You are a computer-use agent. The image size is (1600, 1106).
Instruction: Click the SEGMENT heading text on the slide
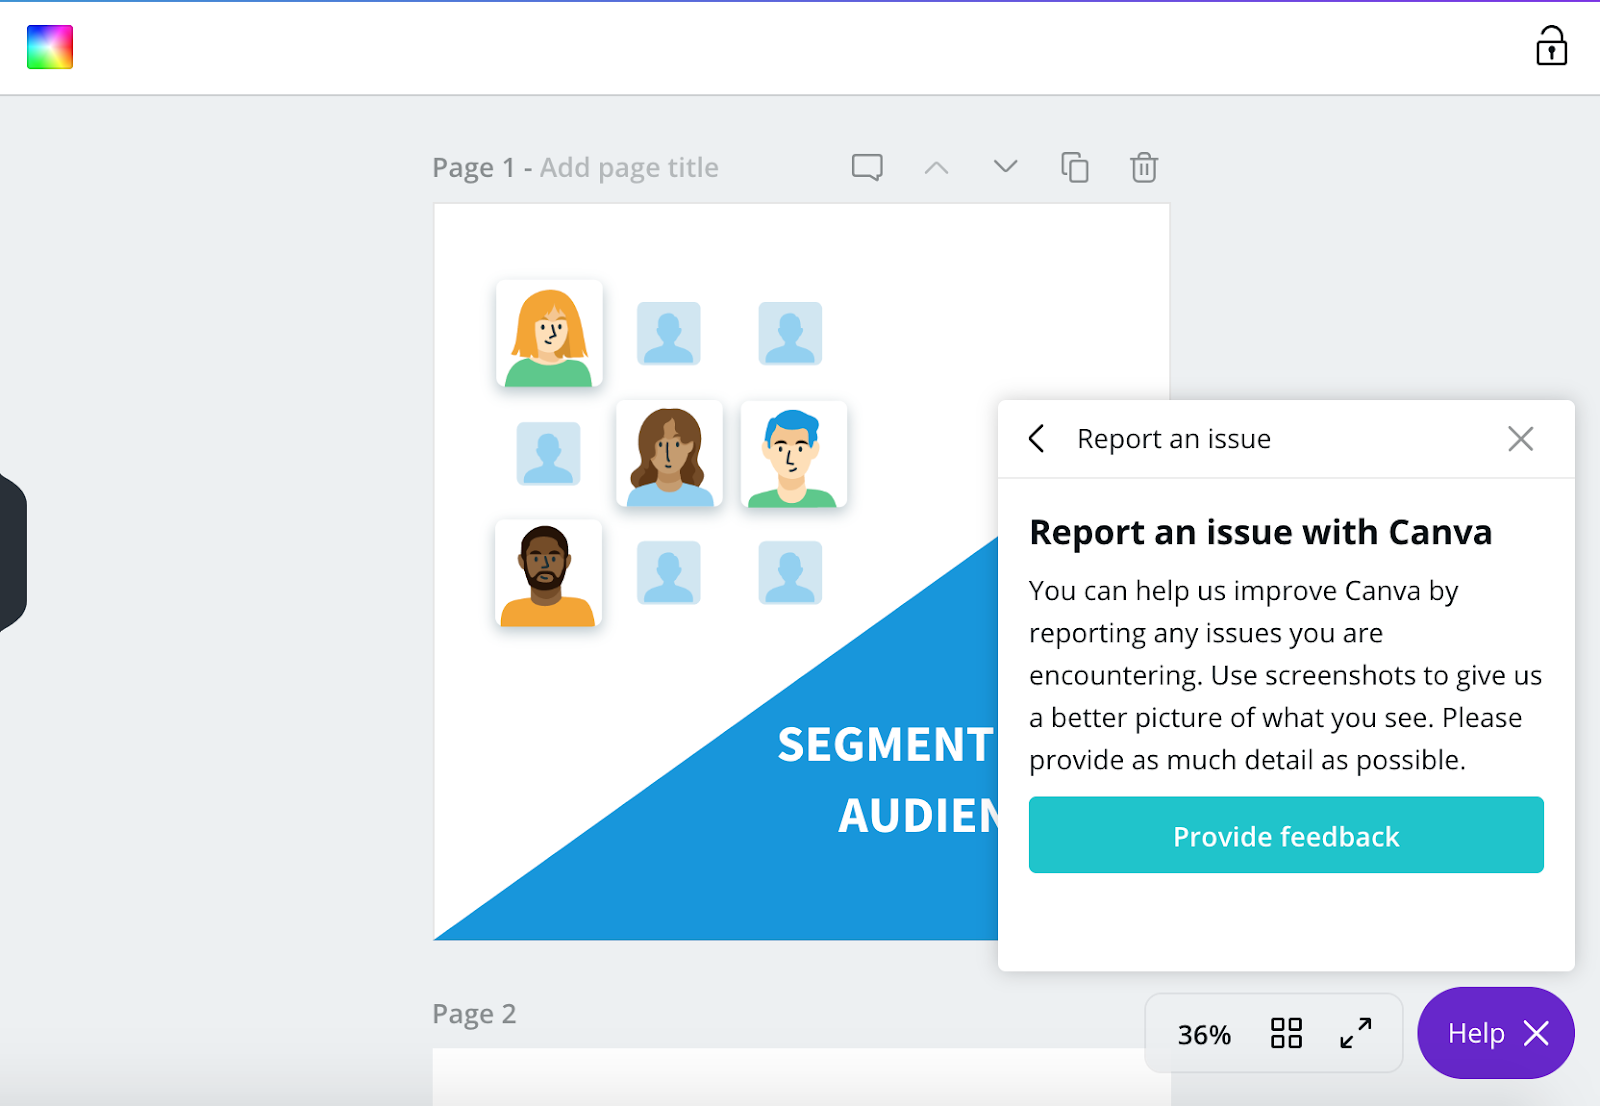pyautogui.click(x=885, y=745)
